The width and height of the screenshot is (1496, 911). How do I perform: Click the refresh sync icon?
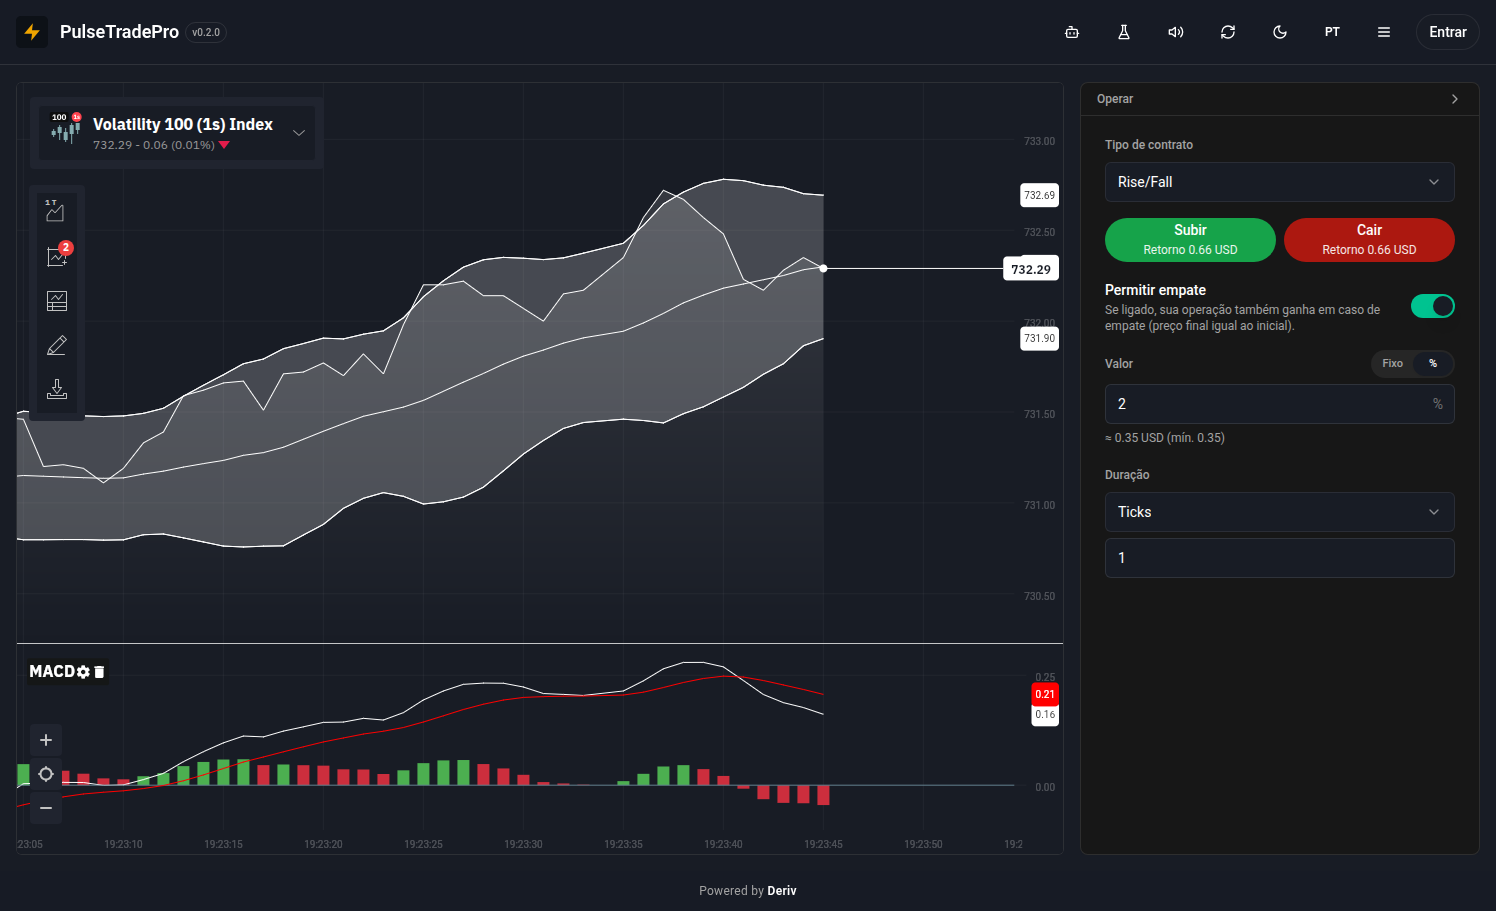pos(1228,32)
